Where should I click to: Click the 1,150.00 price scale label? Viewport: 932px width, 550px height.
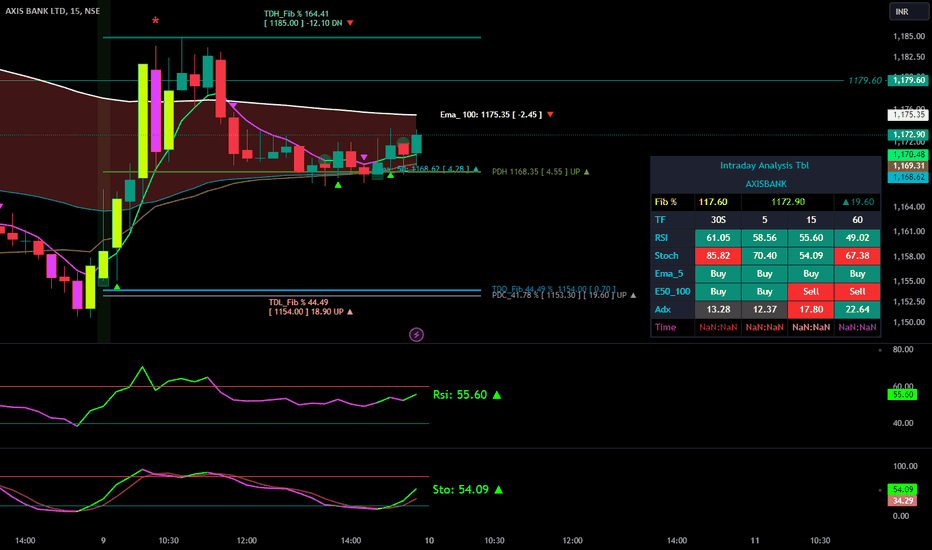pos(909,322)
